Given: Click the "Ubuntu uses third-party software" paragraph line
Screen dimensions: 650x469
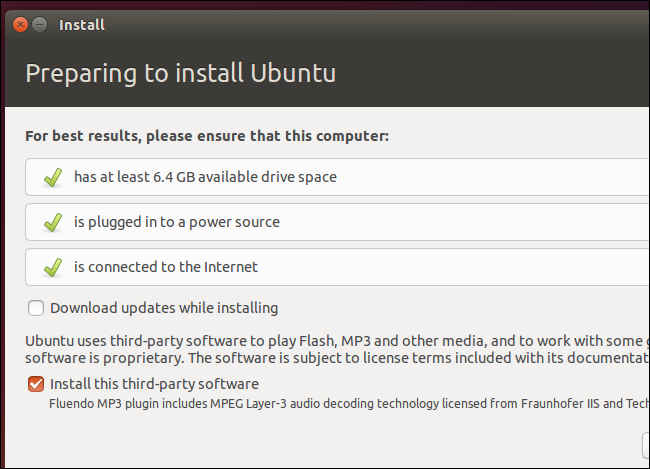Looking at the screenshot, I should [x=330, y=340].
